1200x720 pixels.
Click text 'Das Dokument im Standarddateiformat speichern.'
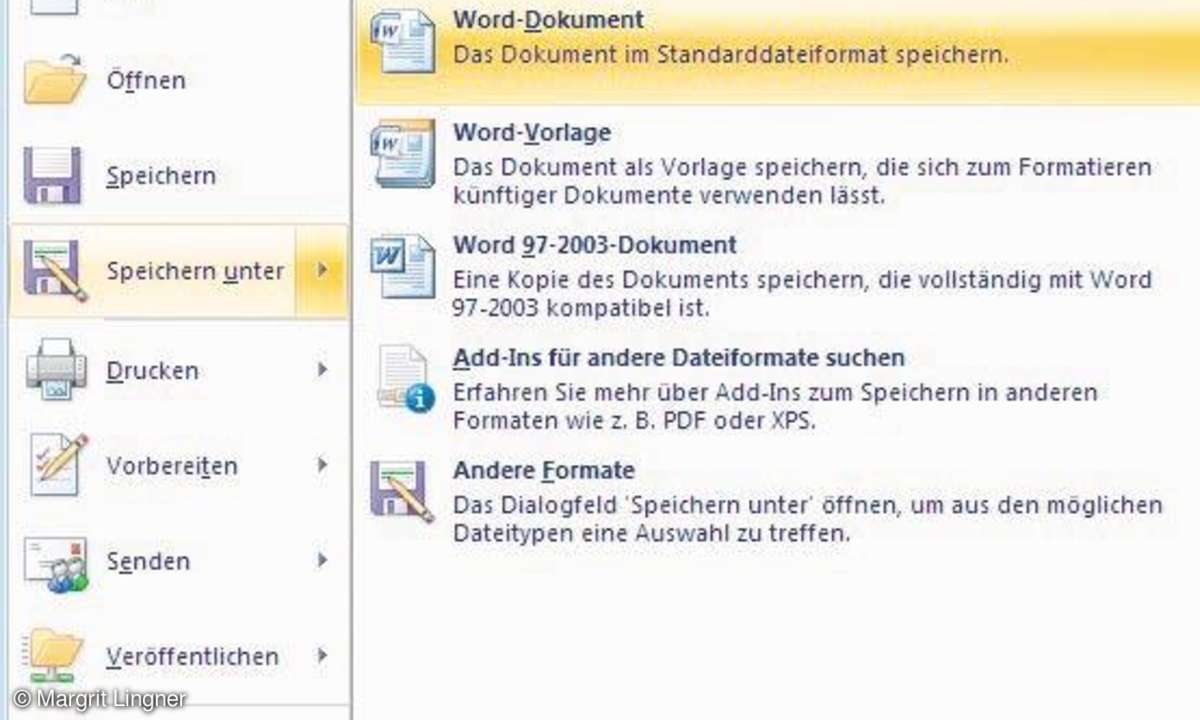coord(730,54)
